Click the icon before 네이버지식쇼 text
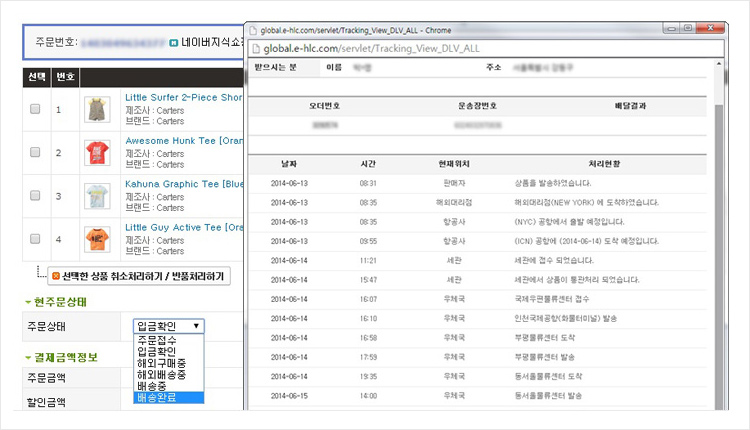 pos(174,43)
